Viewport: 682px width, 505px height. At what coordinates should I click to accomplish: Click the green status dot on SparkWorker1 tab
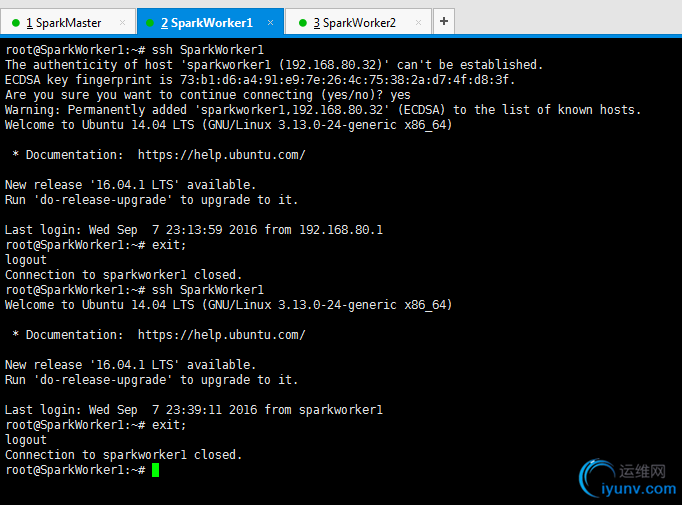coord(150,23)
